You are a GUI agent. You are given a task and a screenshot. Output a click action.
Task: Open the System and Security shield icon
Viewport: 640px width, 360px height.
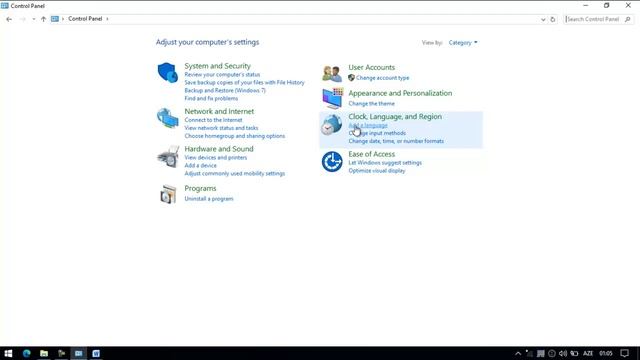tap(168, 73)
